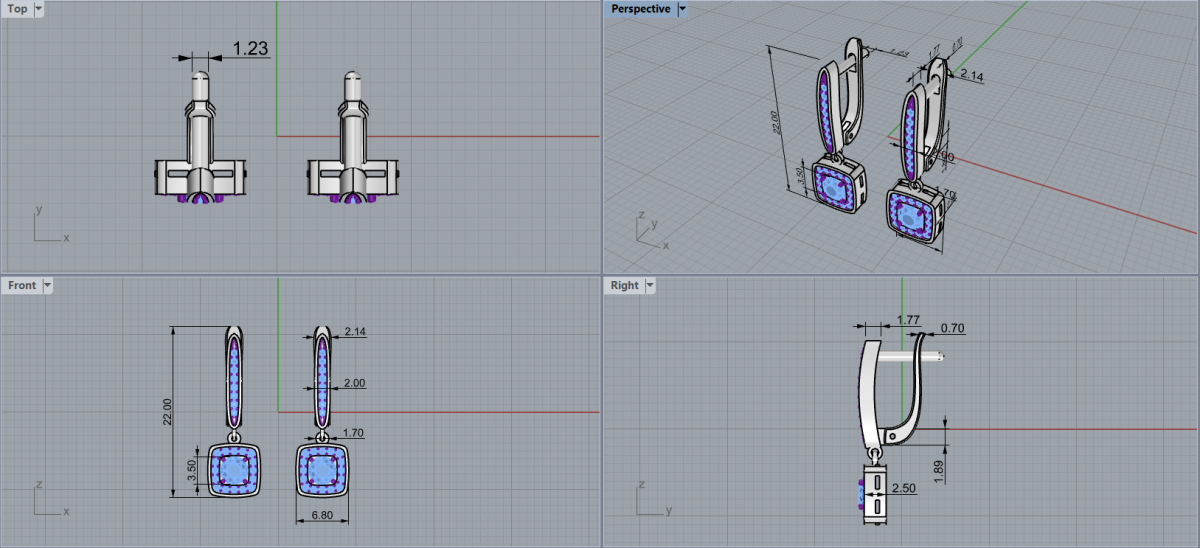Select the 1.23 dimension in Top view

click(x=250, y=47)
